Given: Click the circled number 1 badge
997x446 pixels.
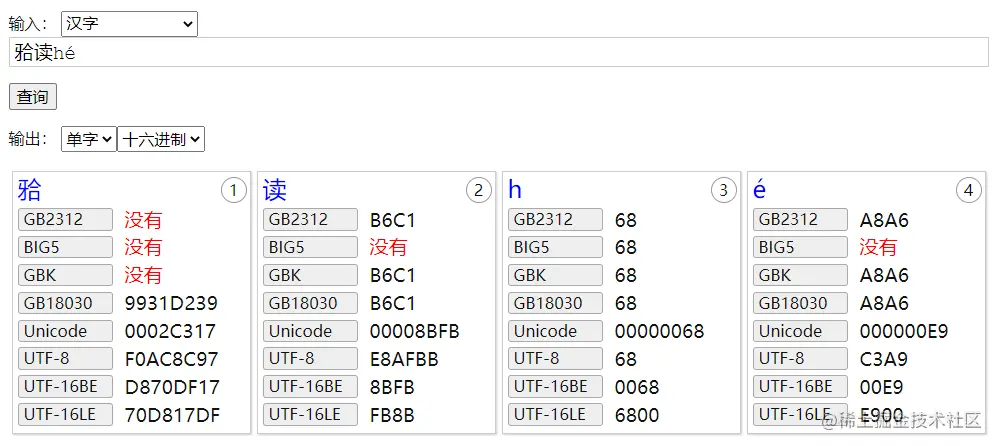Looking at the screenshot, I should pos(233,190).
